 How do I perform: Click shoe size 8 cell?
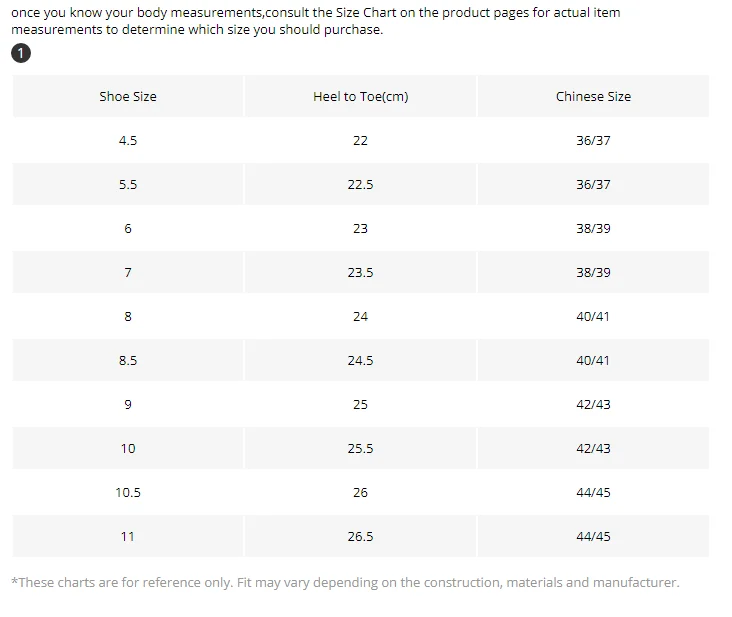point(128,316)
